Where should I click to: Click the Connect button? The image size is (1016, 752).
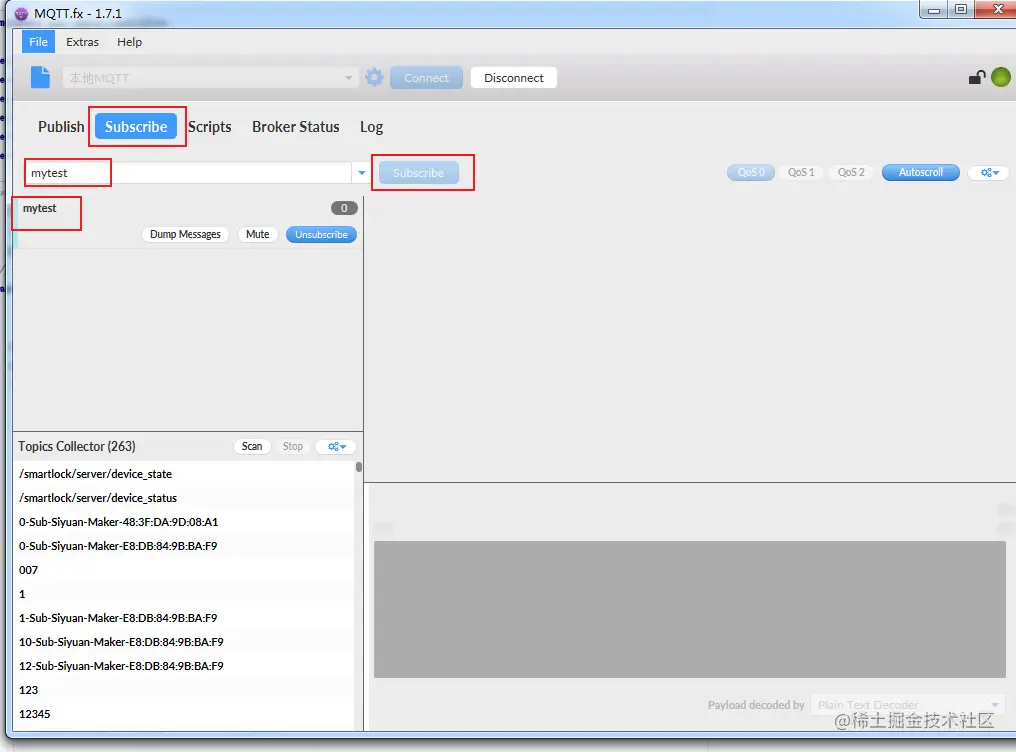(x=426, y=78)
